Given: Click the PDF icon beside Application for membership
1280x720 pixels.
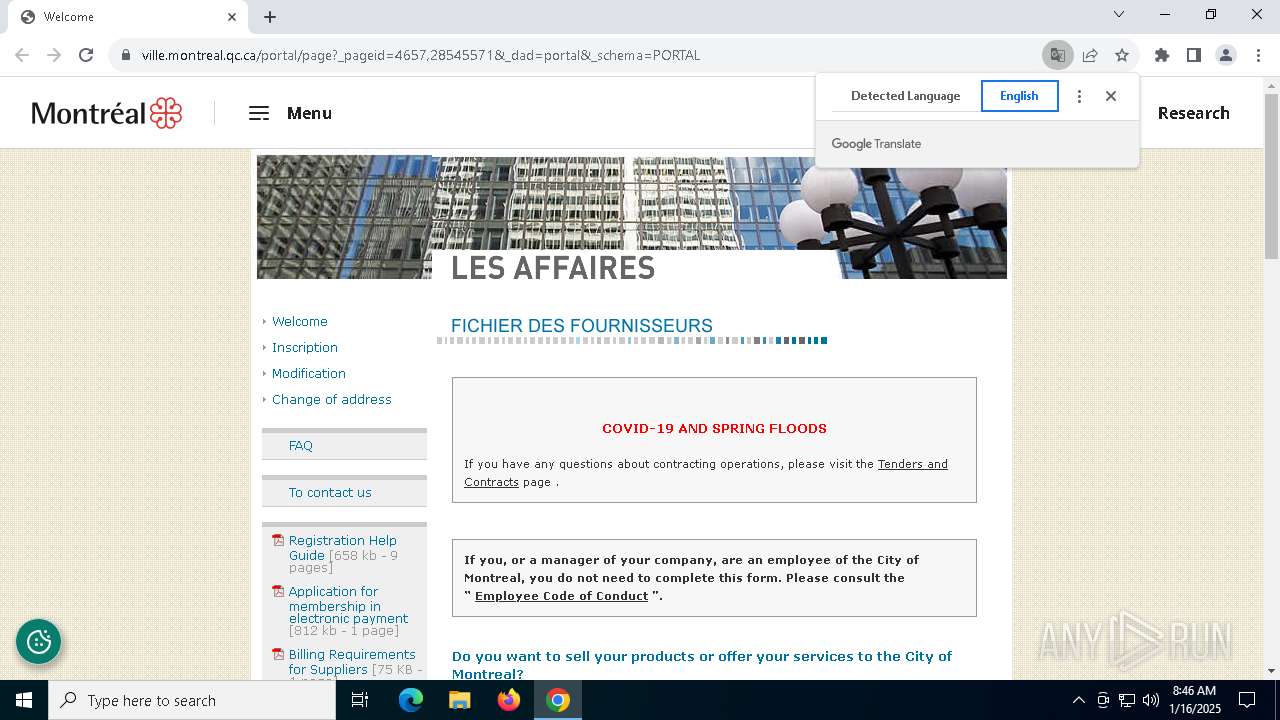Looking at the screenshot, I should coord(278,591).
